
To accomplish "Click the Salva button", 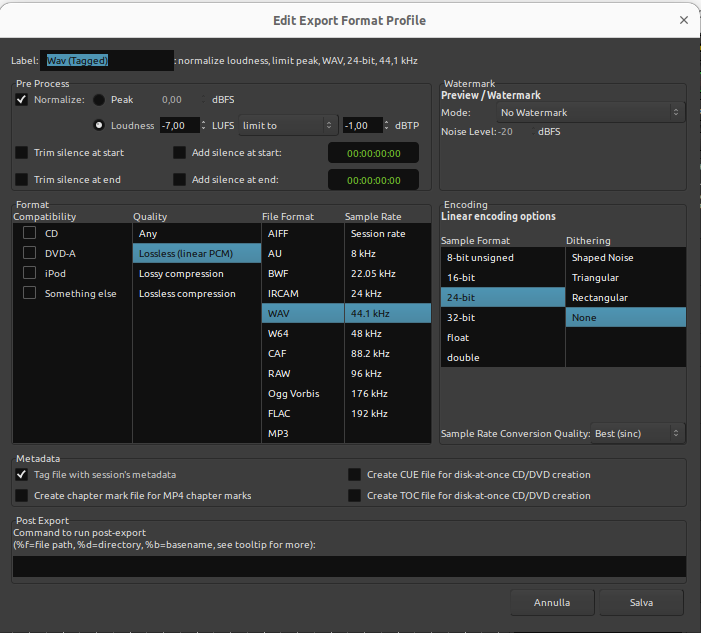I will tap(641, 603).
